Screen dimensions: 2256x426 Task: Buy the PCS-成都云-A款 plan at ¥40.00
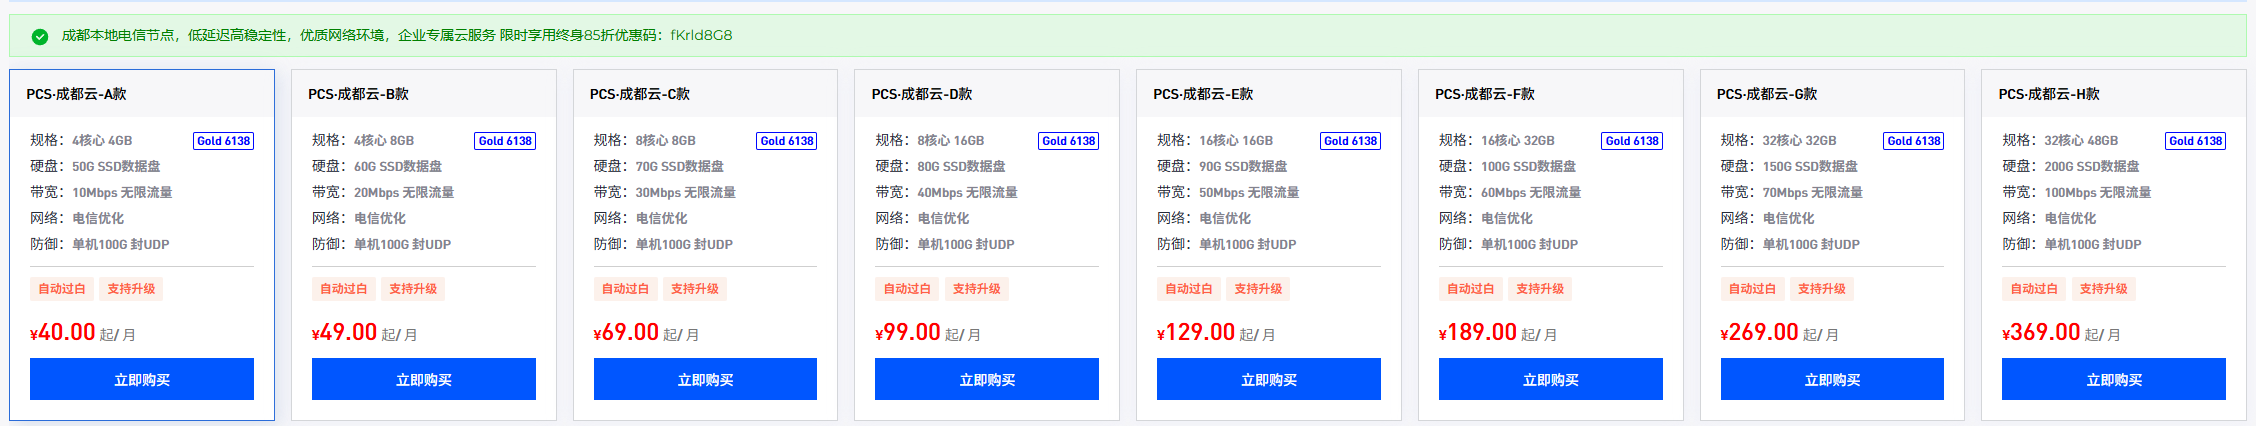pos(142,379)
